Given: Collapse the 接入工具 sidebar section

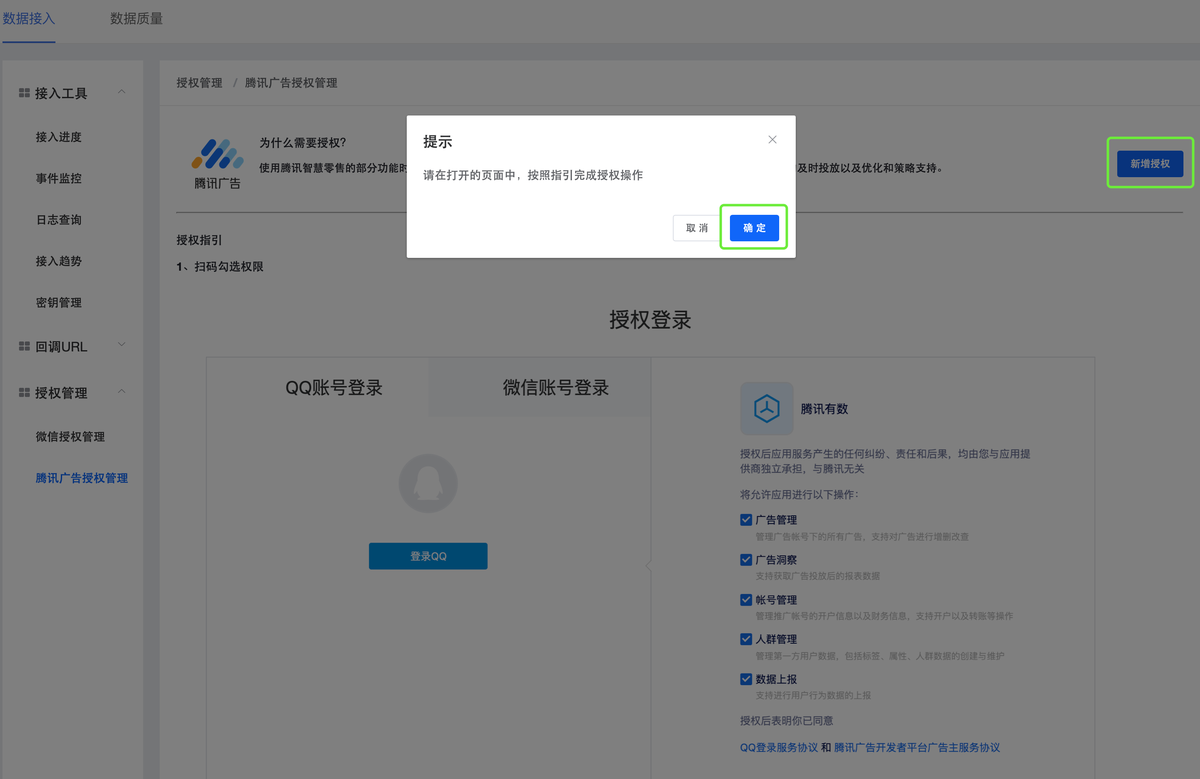Looking at the screenshot, I should click(121, 92).
